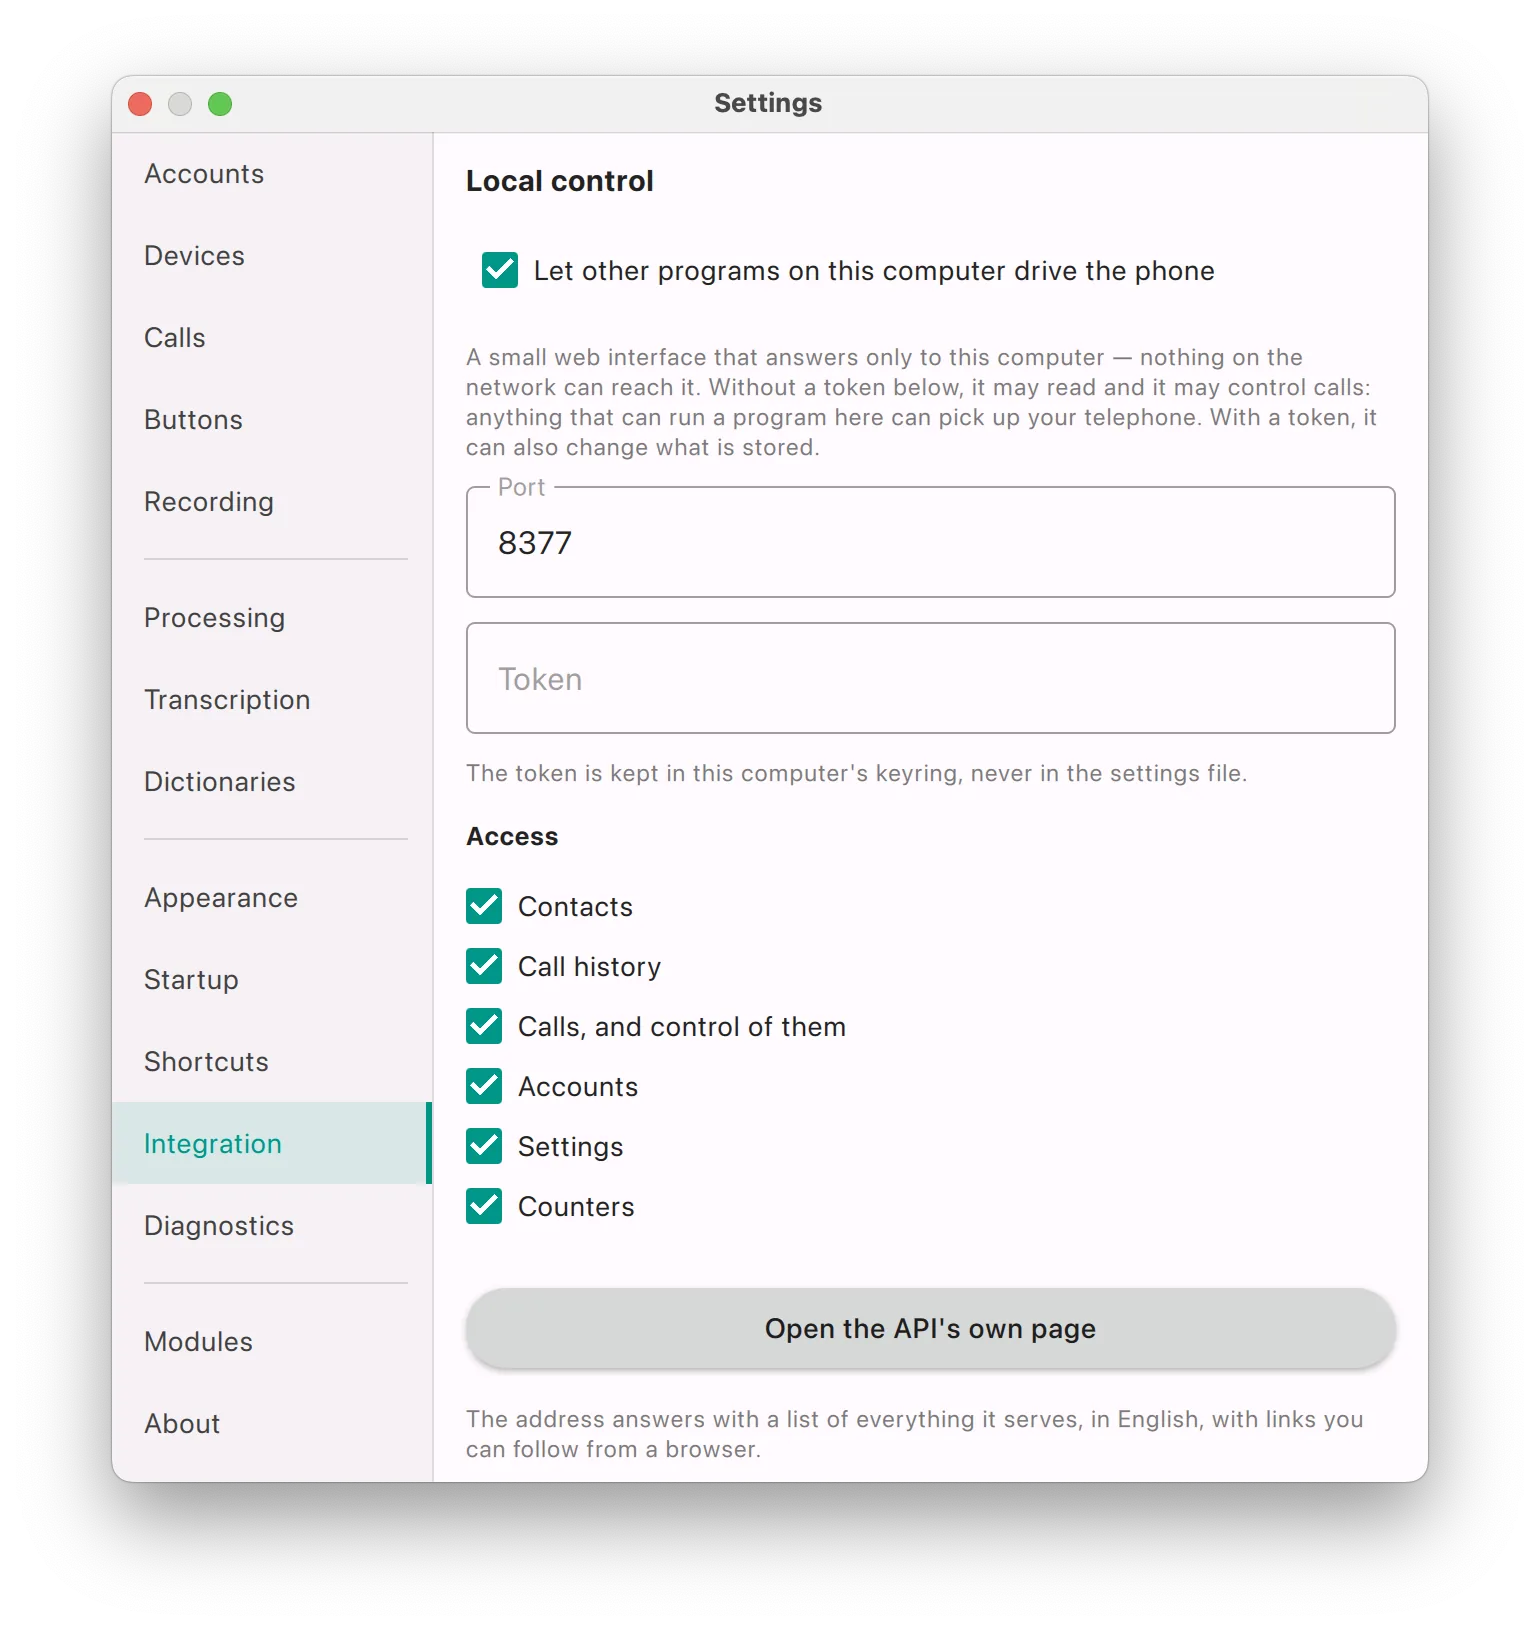Go to Appearance settings
1540x1630 pixels.
click(x=272, y=898)
